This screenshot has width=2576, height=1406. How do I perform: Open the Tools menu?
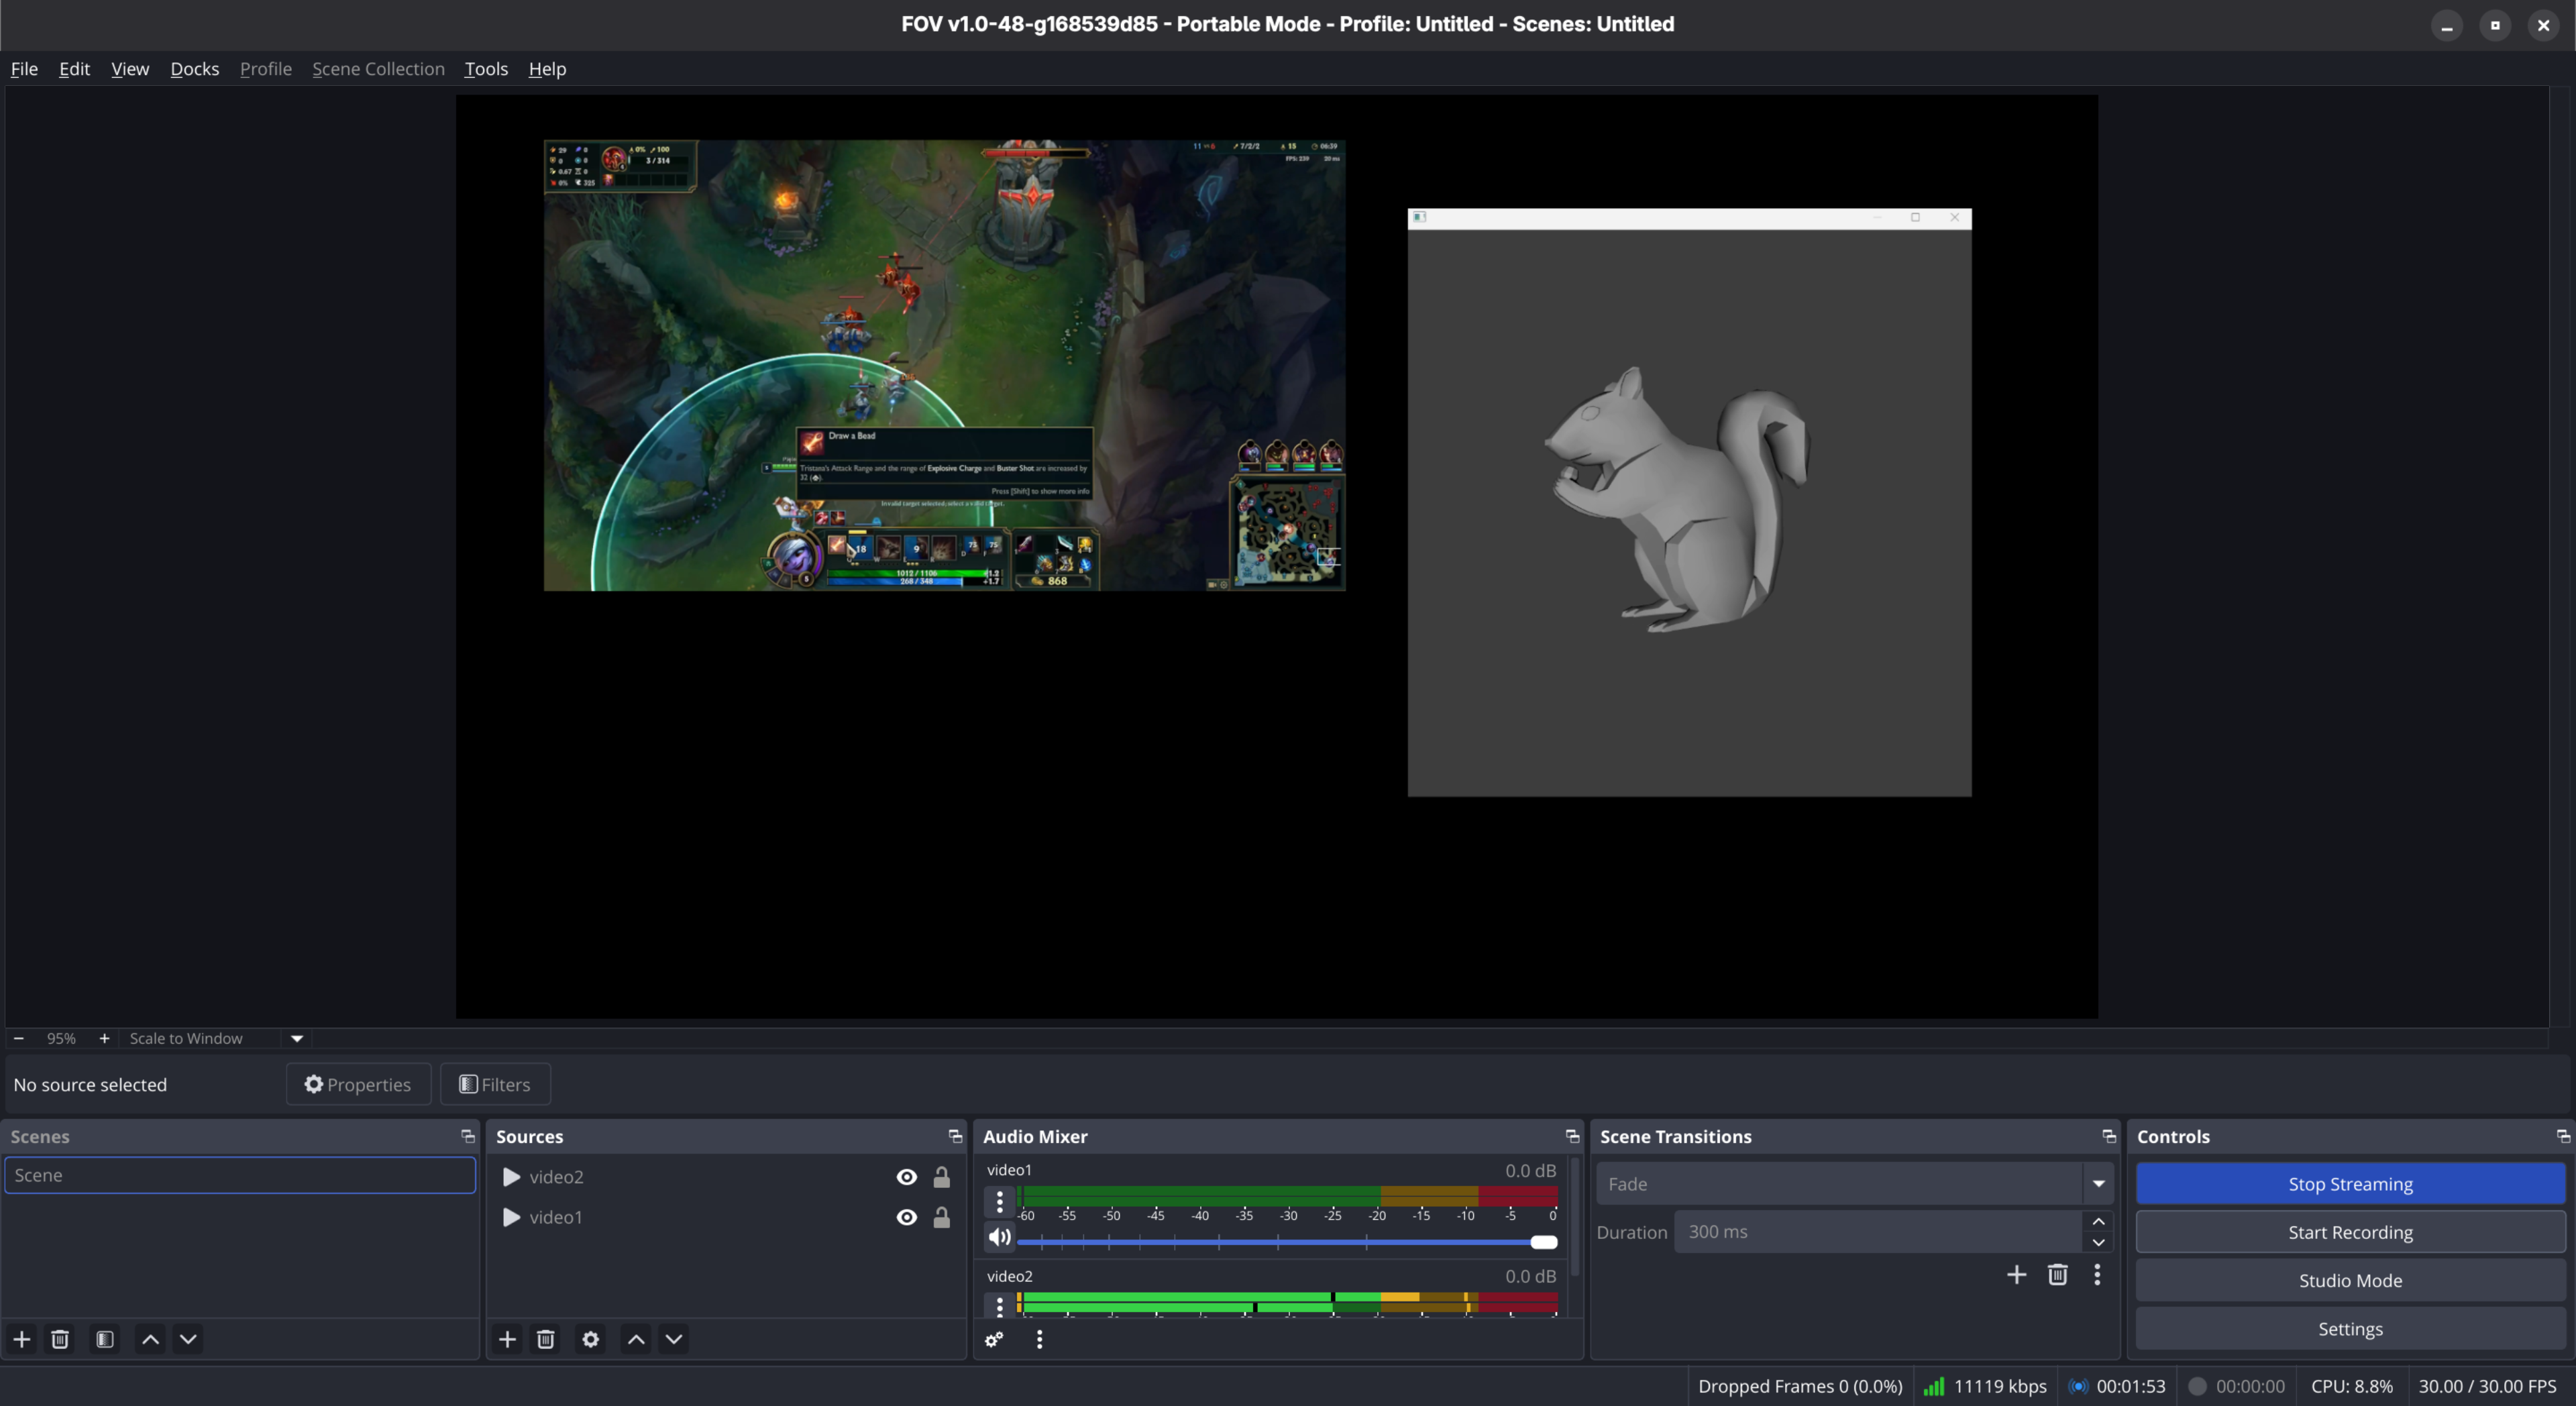tap(486, 69)
